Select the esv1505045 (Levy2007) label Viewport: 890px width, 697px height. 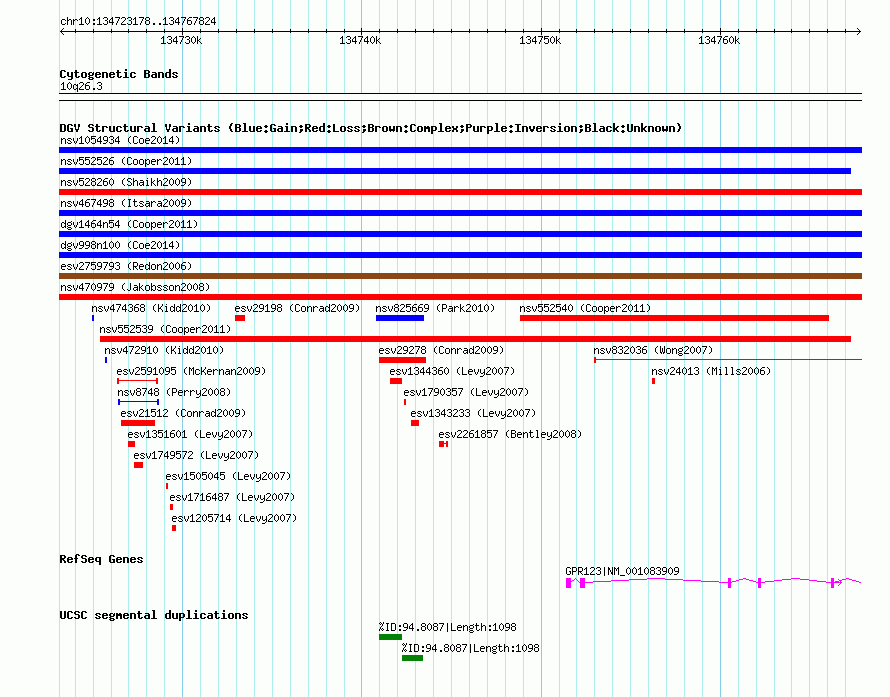pyautogui.click(x=228, y=476)
